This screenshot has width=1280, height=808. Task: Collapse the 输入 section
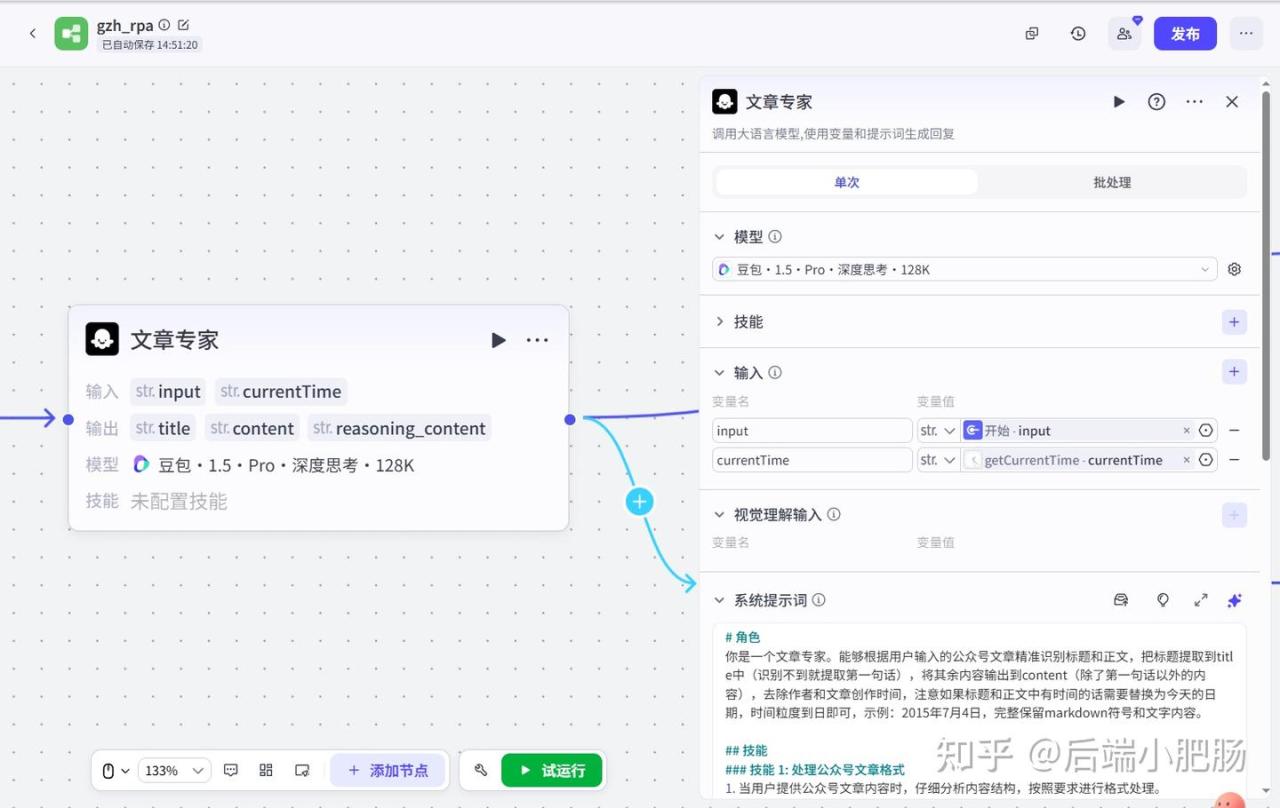tap(719, 373)
